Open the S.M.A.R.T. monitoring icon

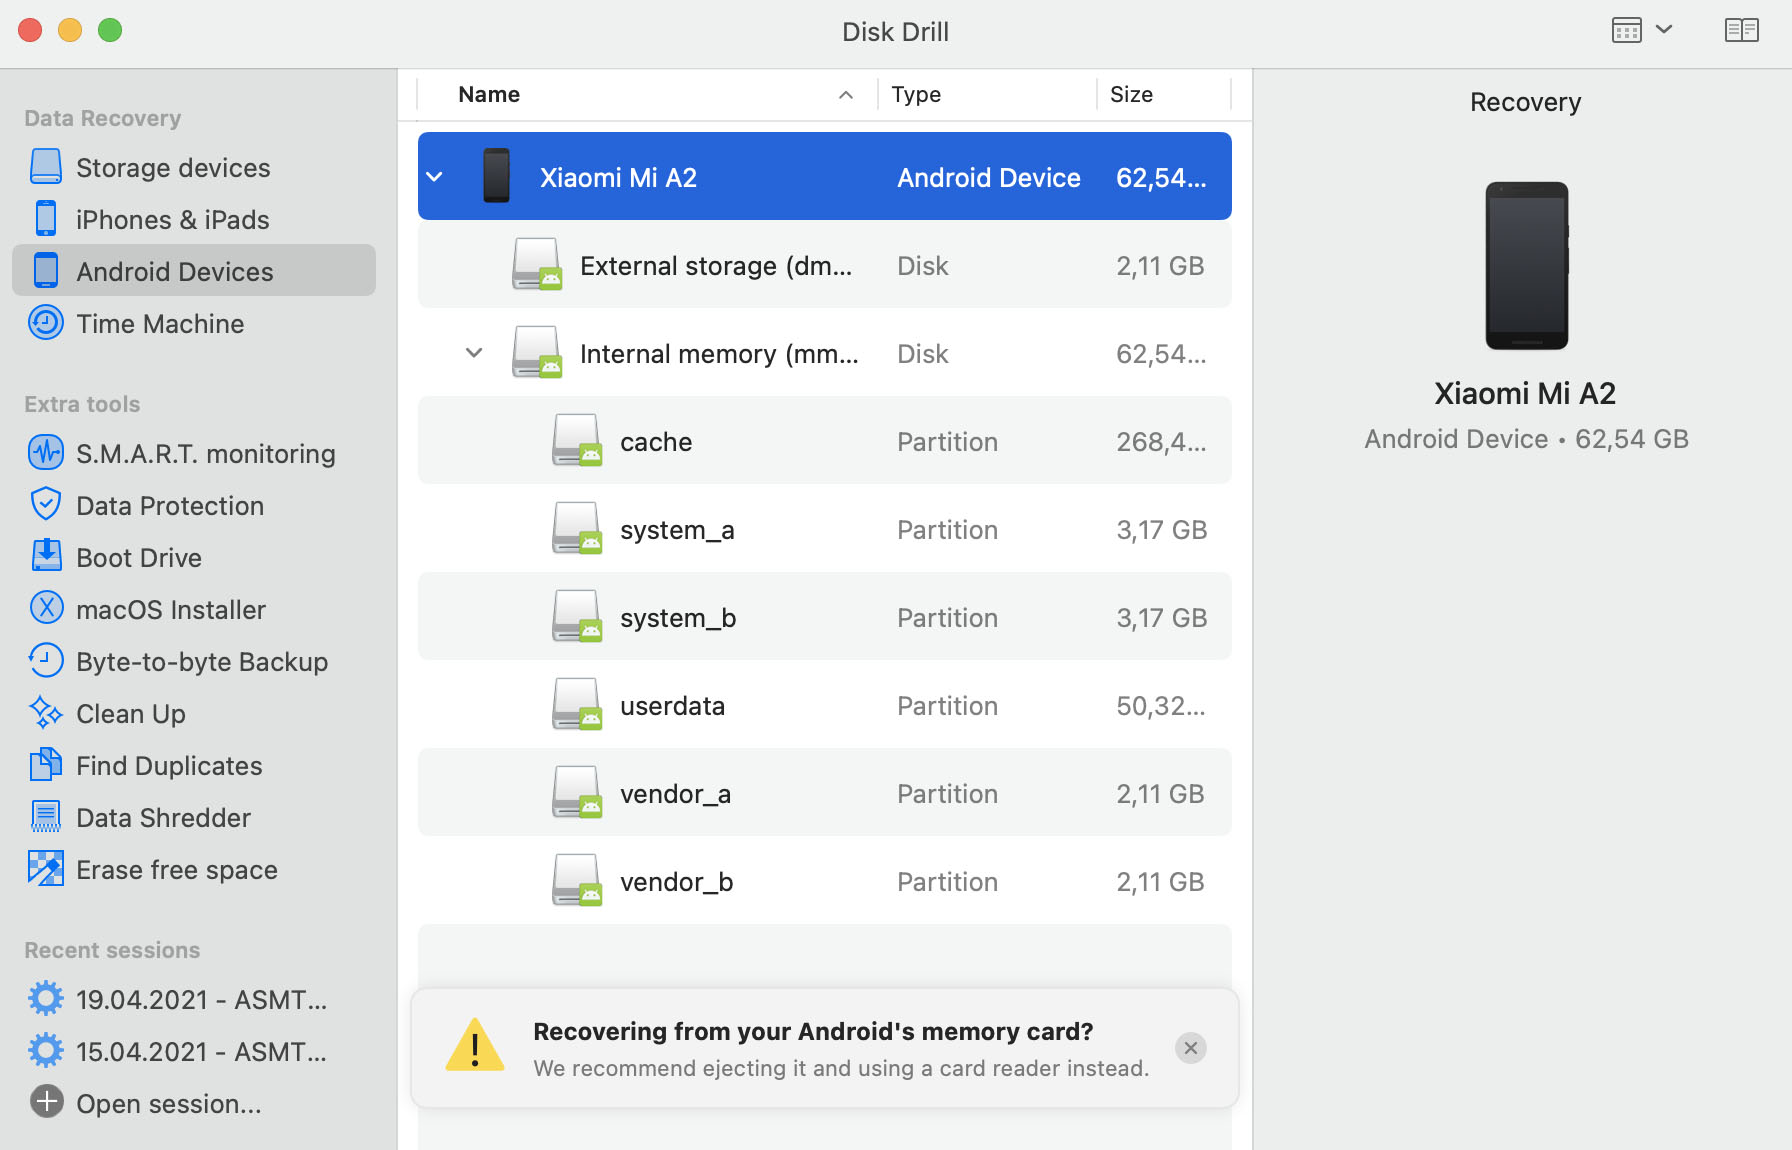(46, 453)
